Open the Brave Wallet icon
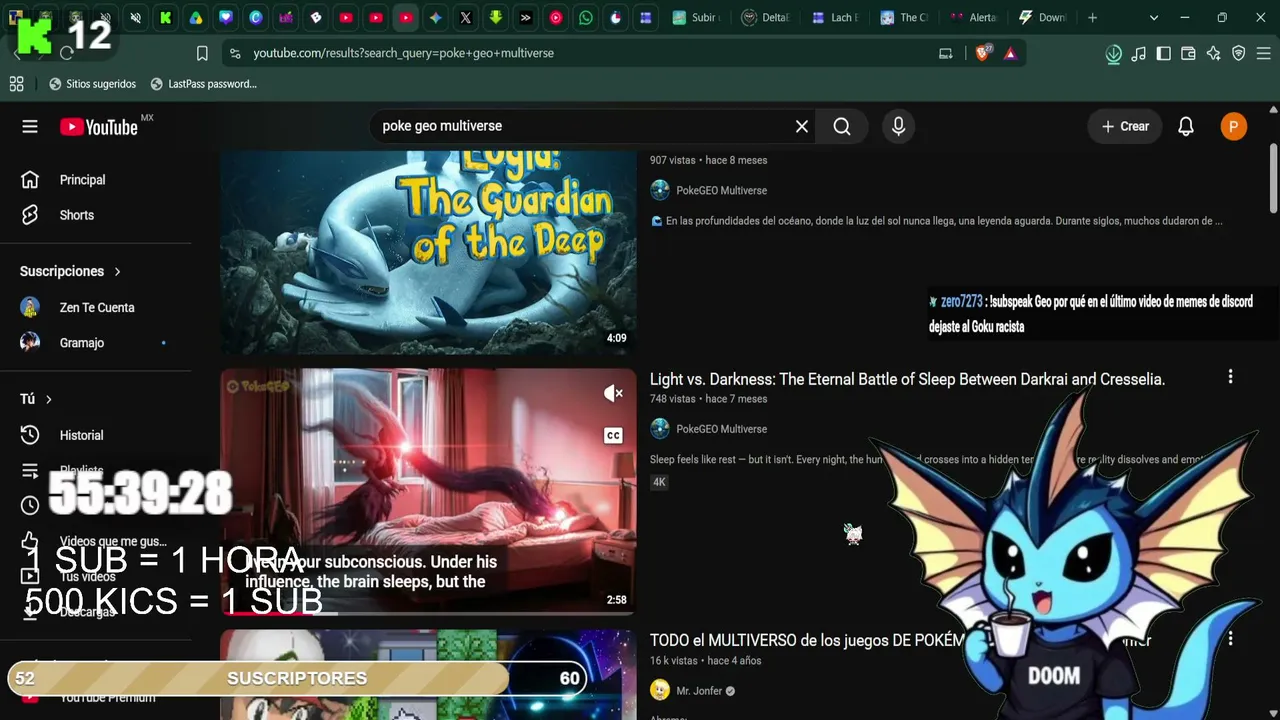Screen dimensions: 1280x720 coord(1188,54)
